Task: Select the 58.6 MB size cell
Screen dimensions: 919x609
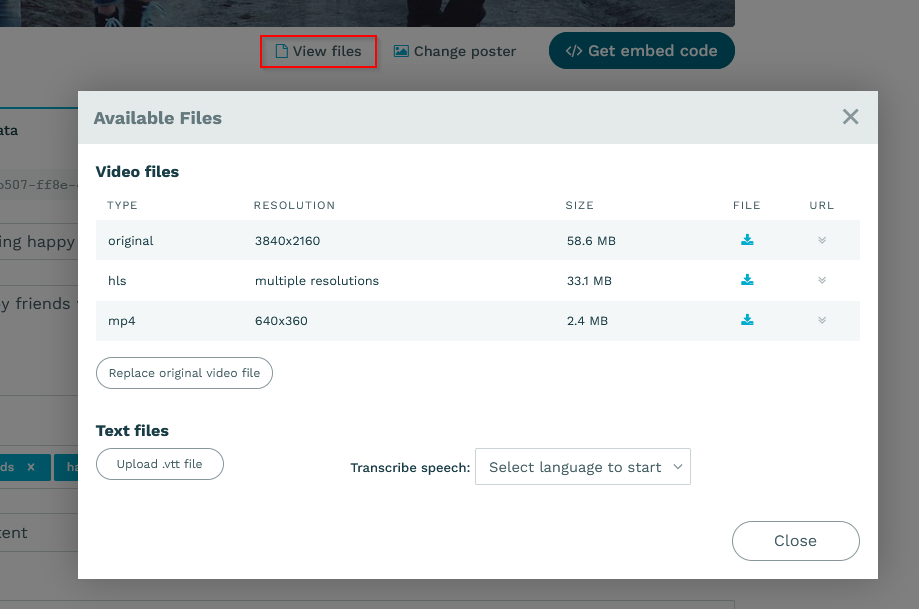Action: [591, 241]
